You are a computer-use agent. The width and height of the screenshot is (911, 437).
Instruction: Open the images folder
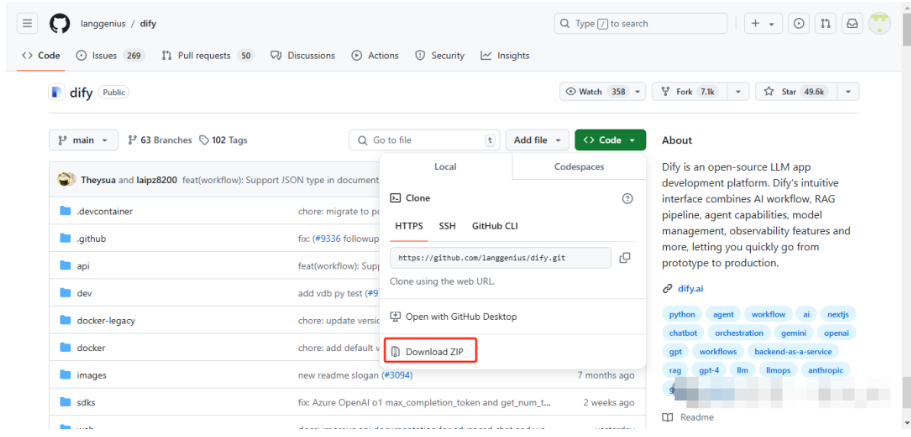pyautogui.click(x=92, y=375)
